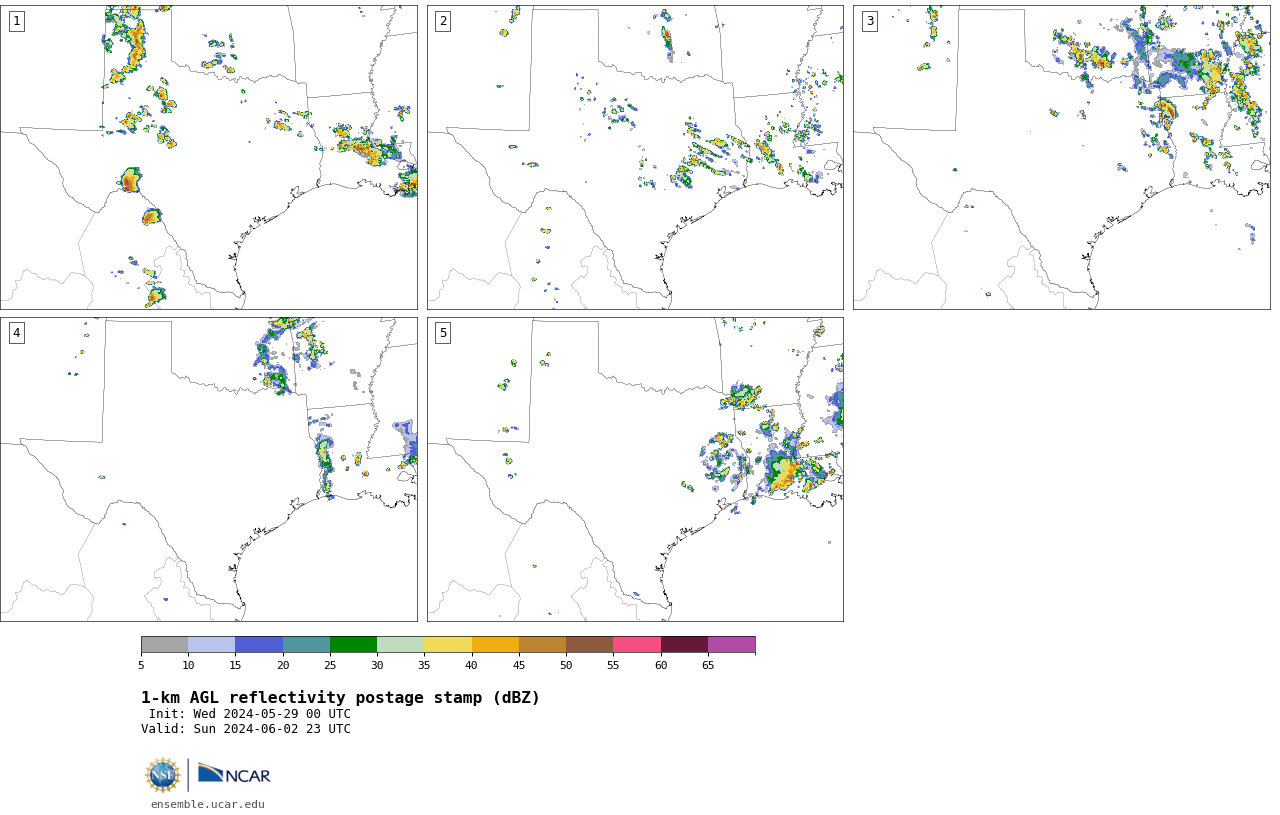The width and height of the screenshot is (1280, 815).
Task: Select the orange 40-45 dBZ swatch
Action: click(x=495, y=644)
